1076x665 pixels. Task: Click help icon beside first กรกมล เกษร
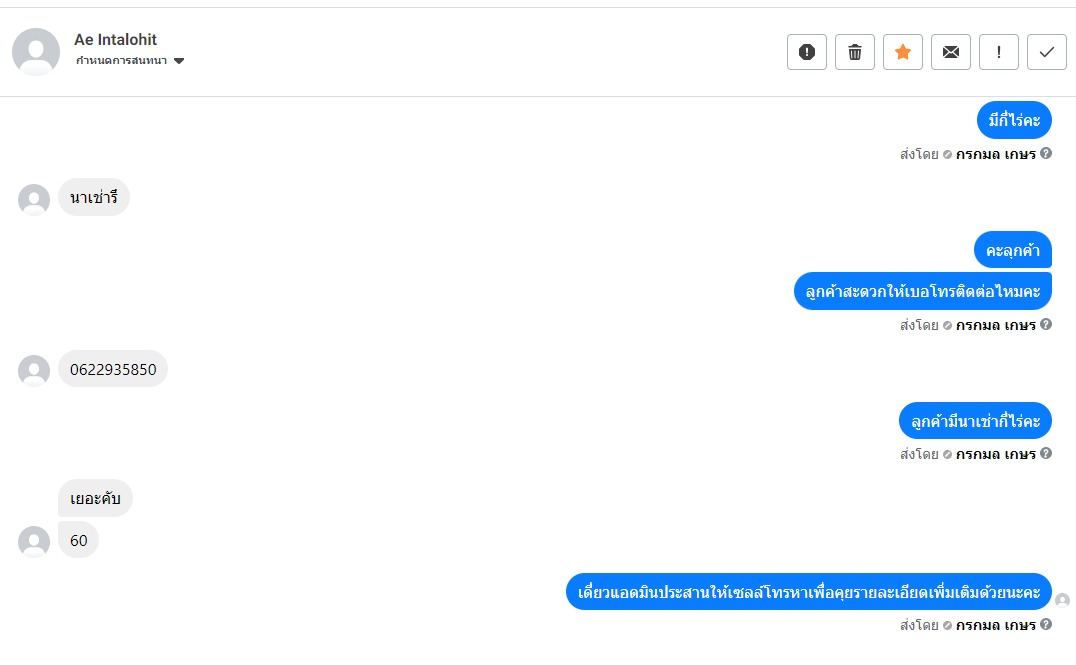click(x=1046, y=153)
